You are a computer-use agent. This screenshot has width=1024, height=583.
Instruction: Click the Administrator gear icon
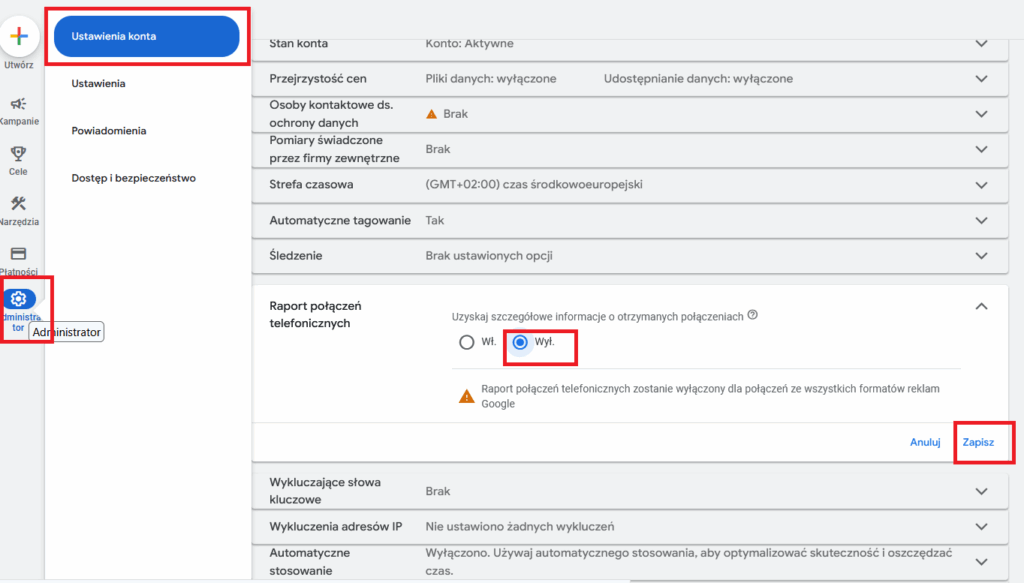[19, 299]
